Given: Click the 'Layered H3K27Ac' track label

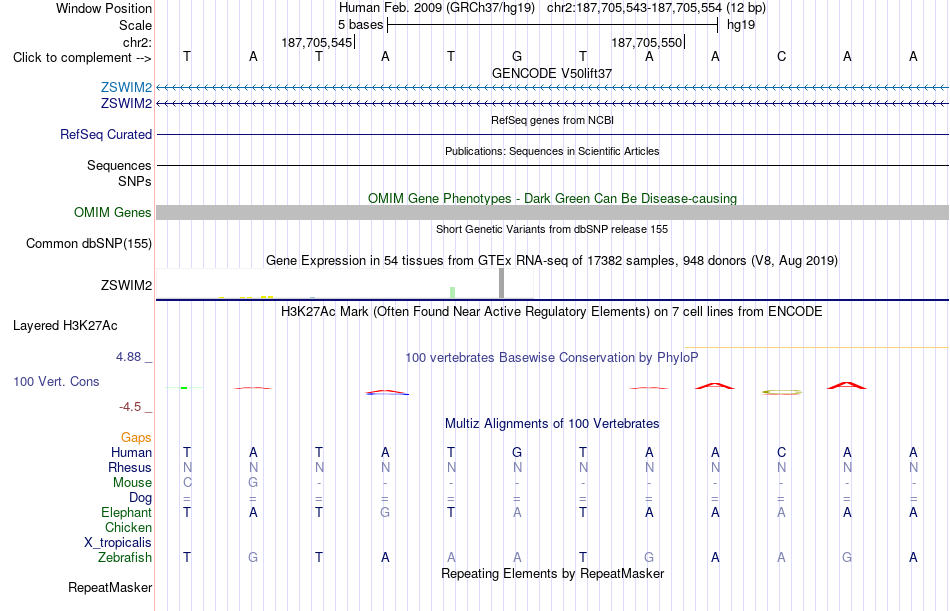Looking at the screenshot, I should click(x=65, y=326).
